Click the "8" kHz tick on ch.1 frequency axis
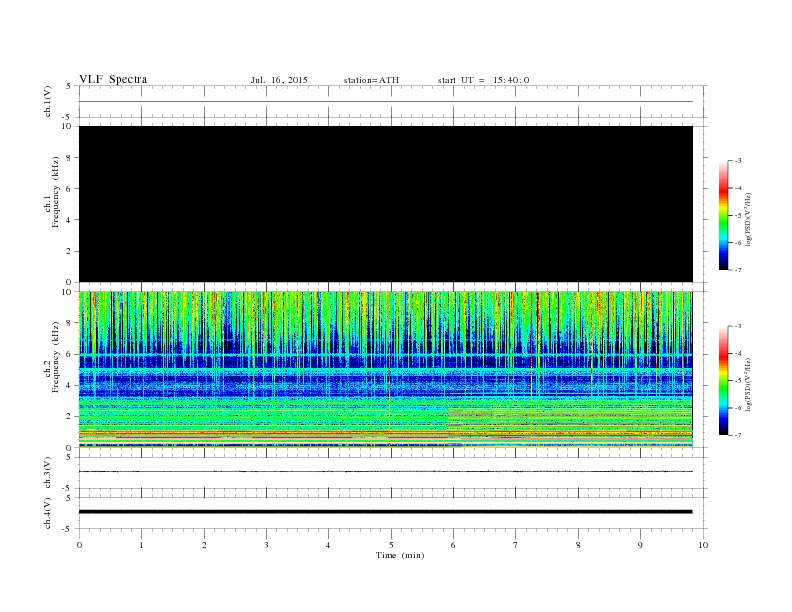 [x=69, y=158]
